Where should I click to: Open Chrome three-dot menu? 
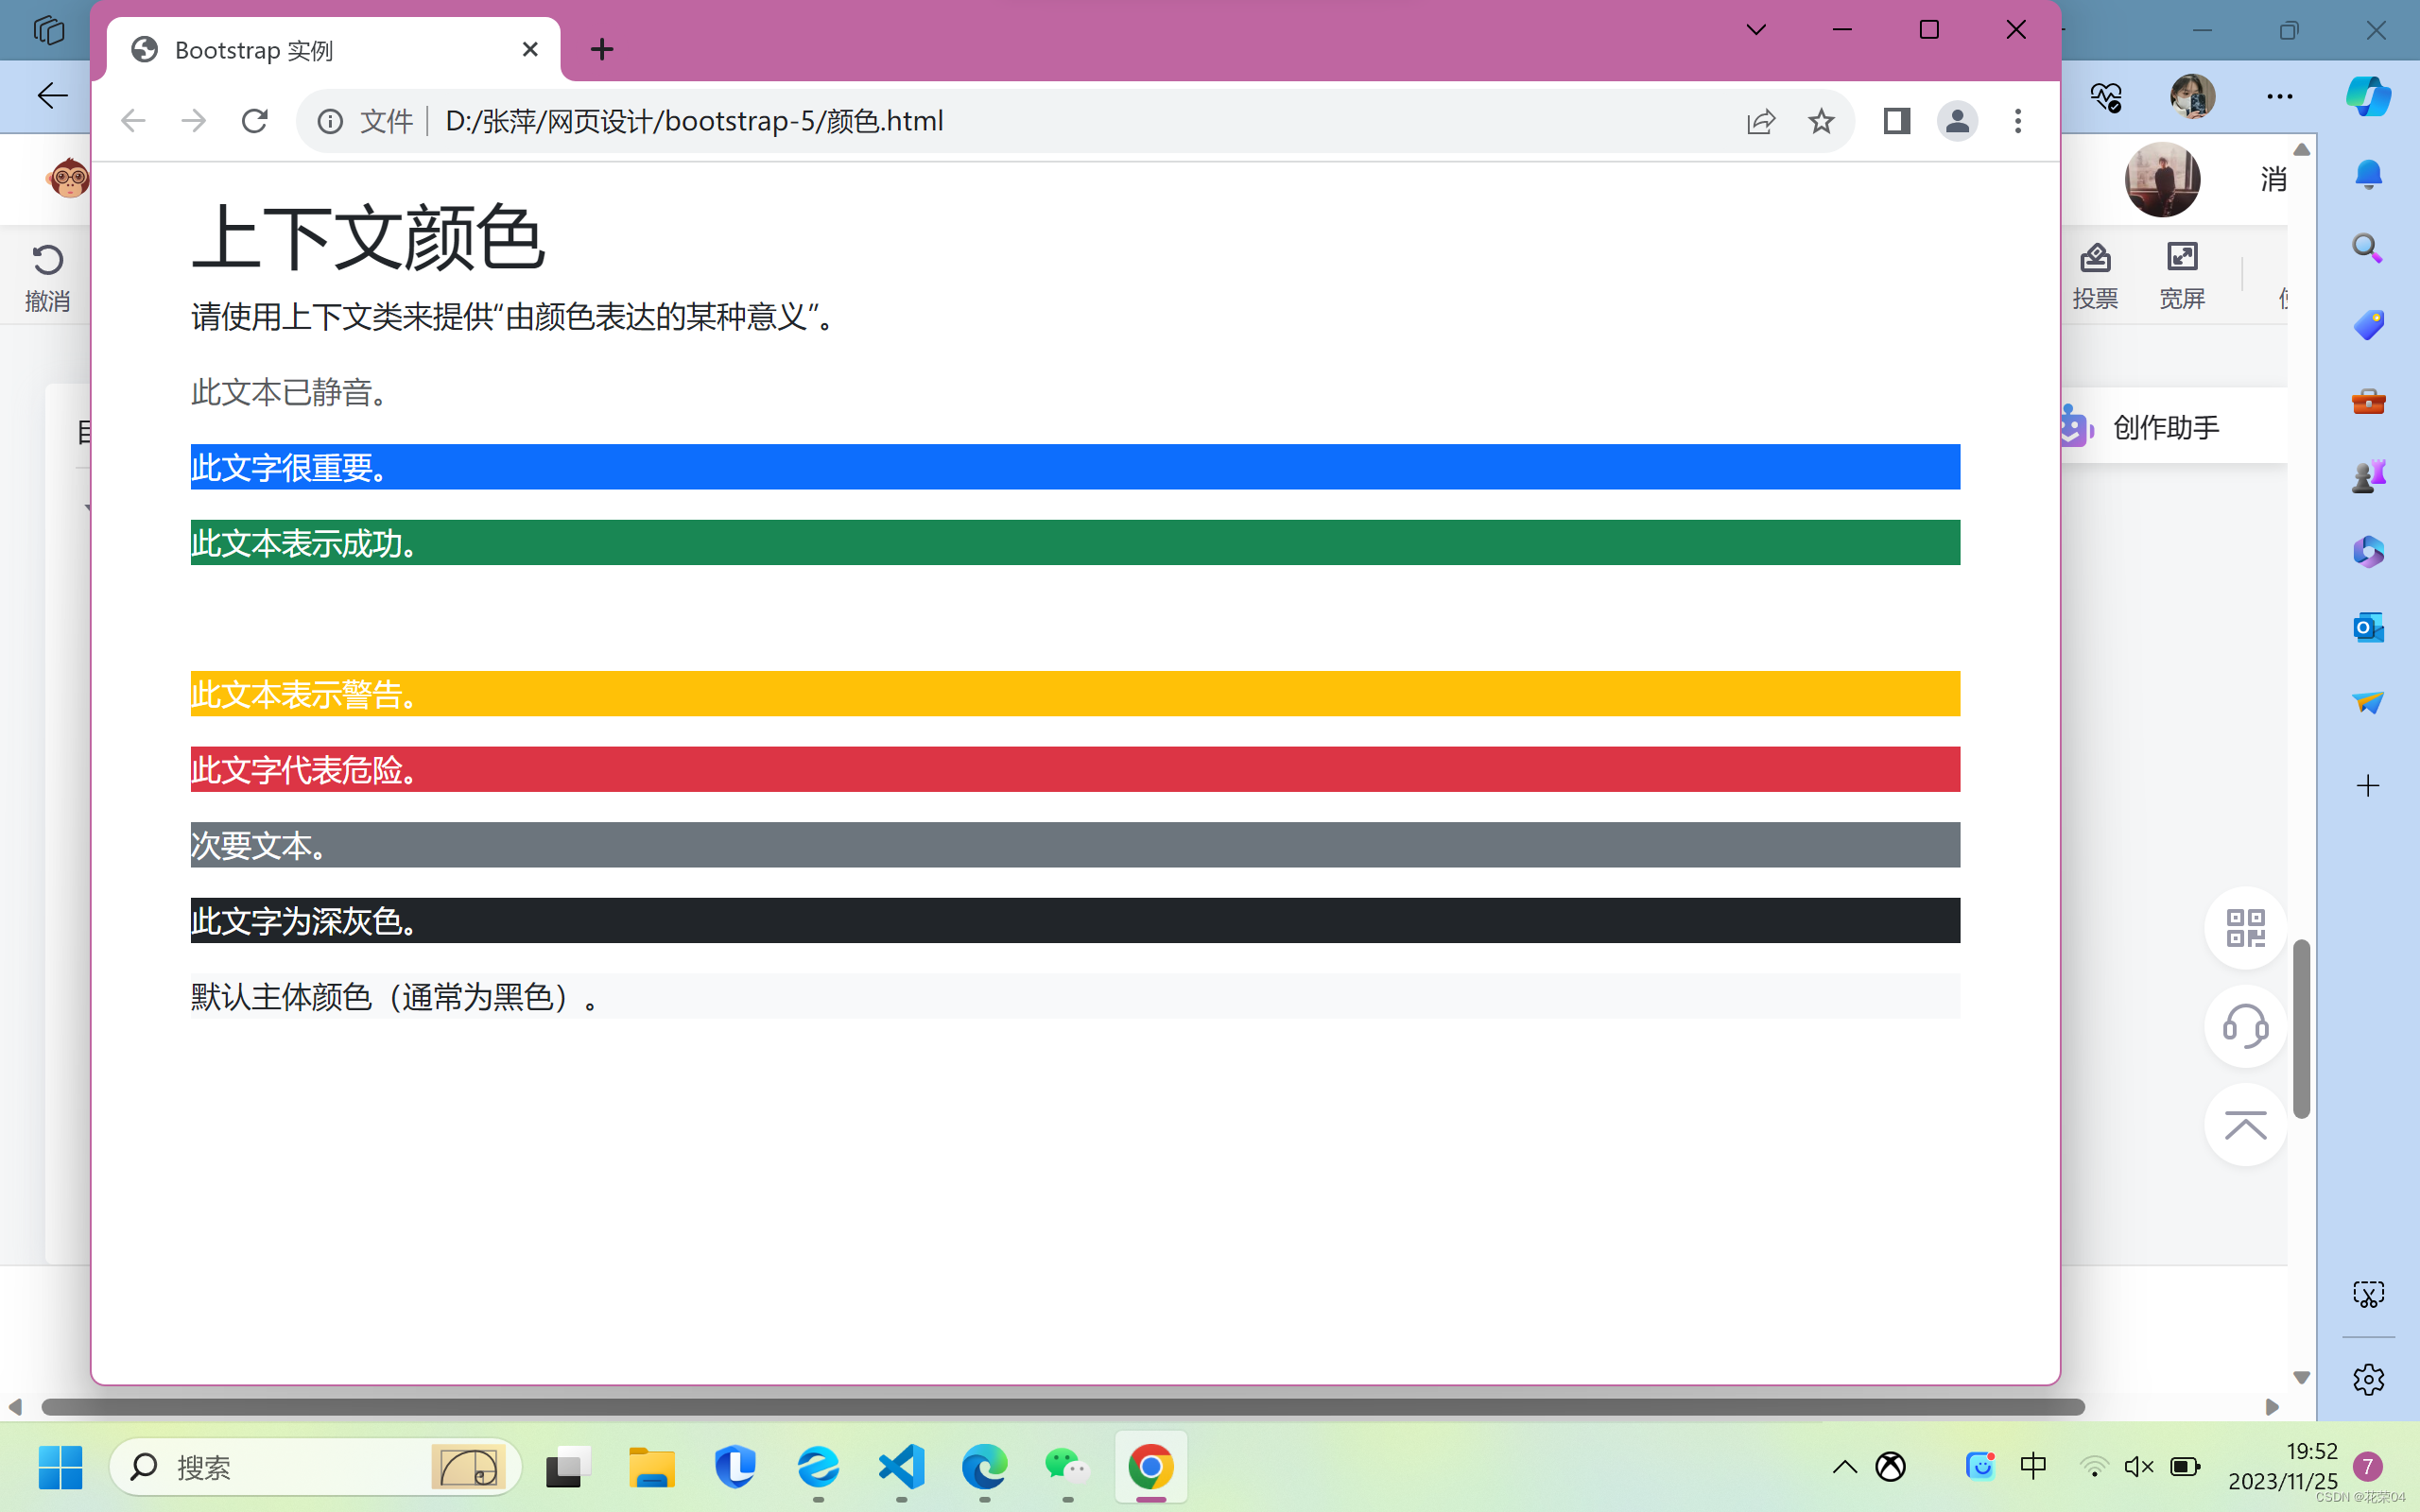pos(2018,121)
